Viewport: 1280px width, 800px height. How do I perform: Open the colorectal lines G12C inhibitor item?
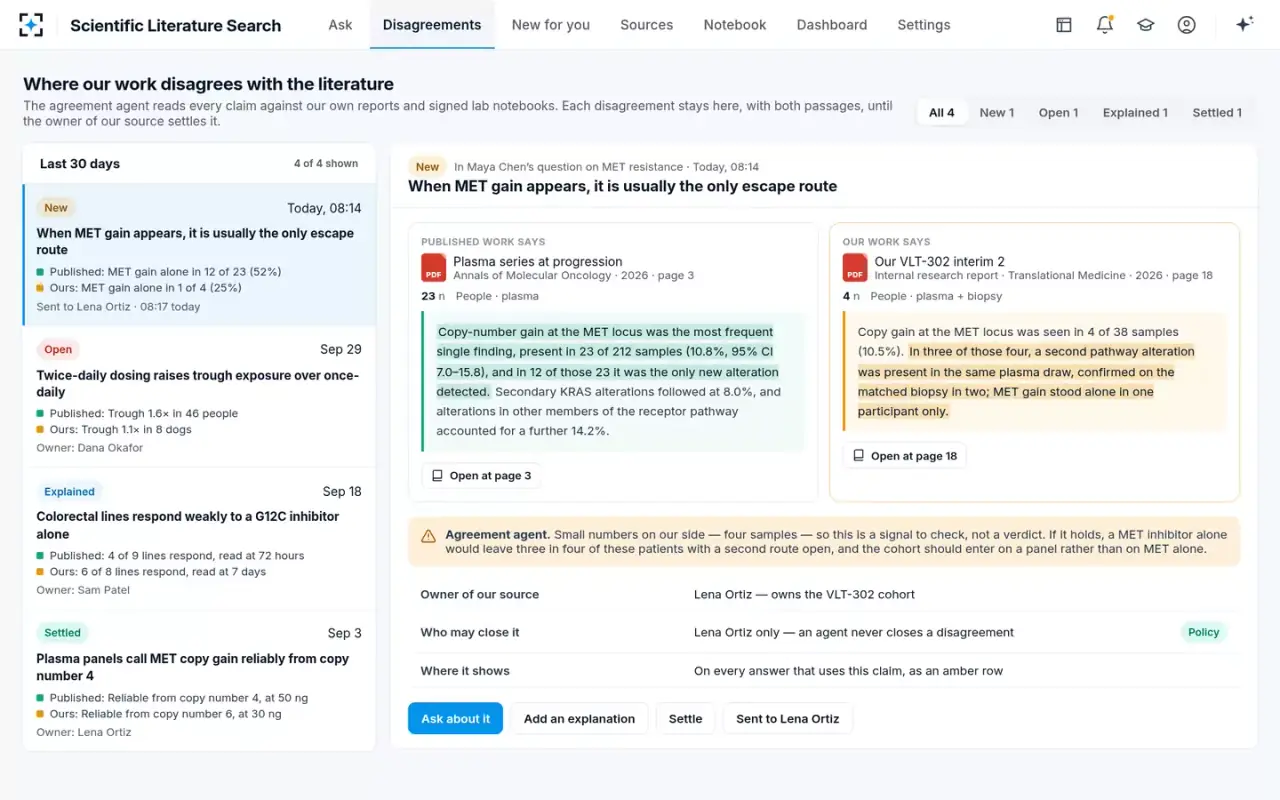point(199,539)
